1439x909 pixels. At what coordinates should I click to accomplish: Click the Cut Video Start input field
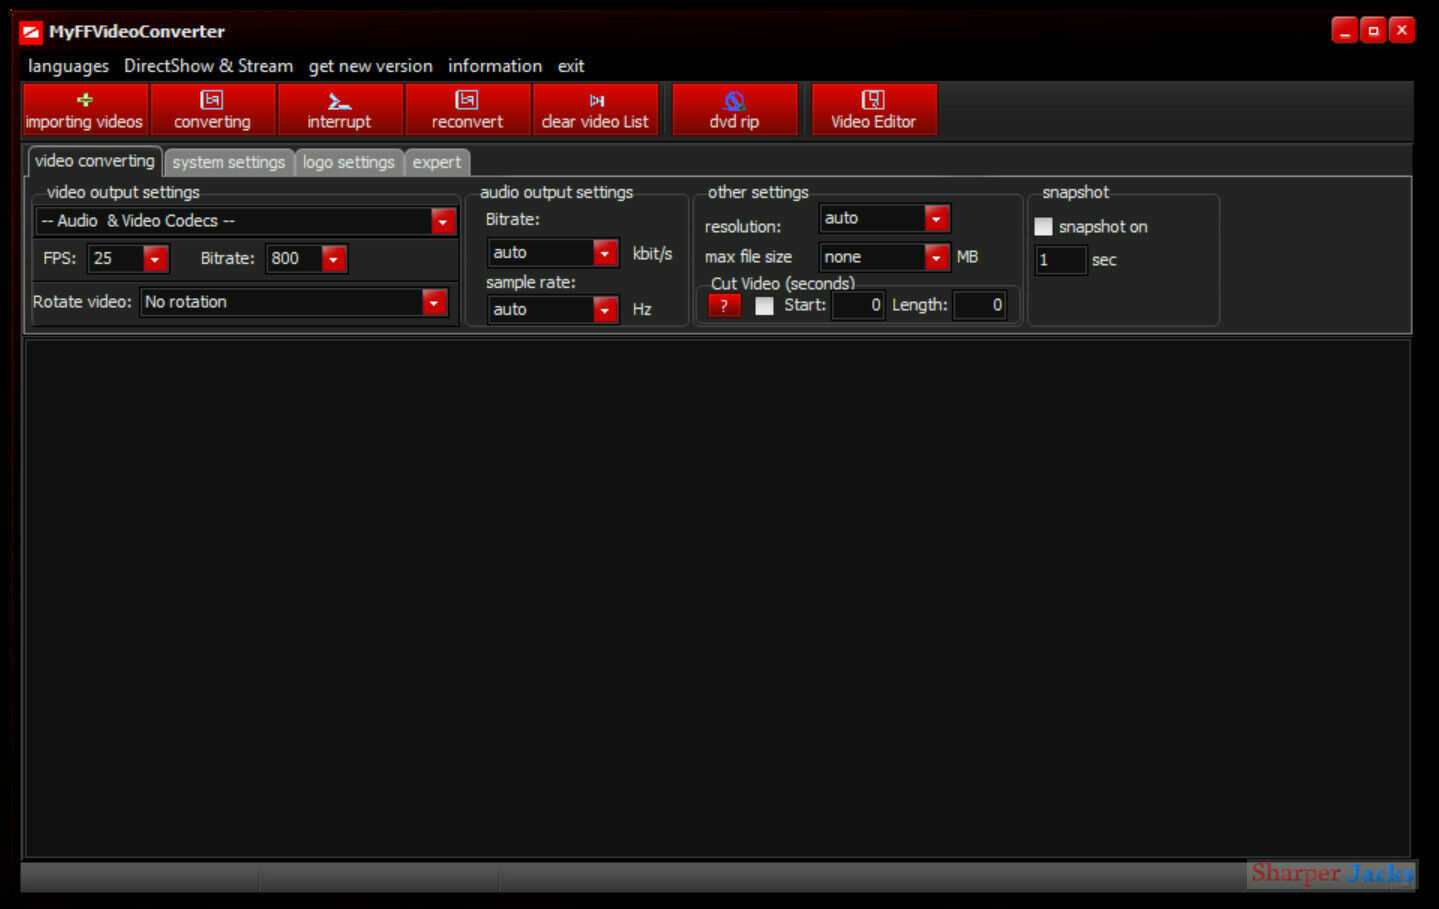(858, 306)
